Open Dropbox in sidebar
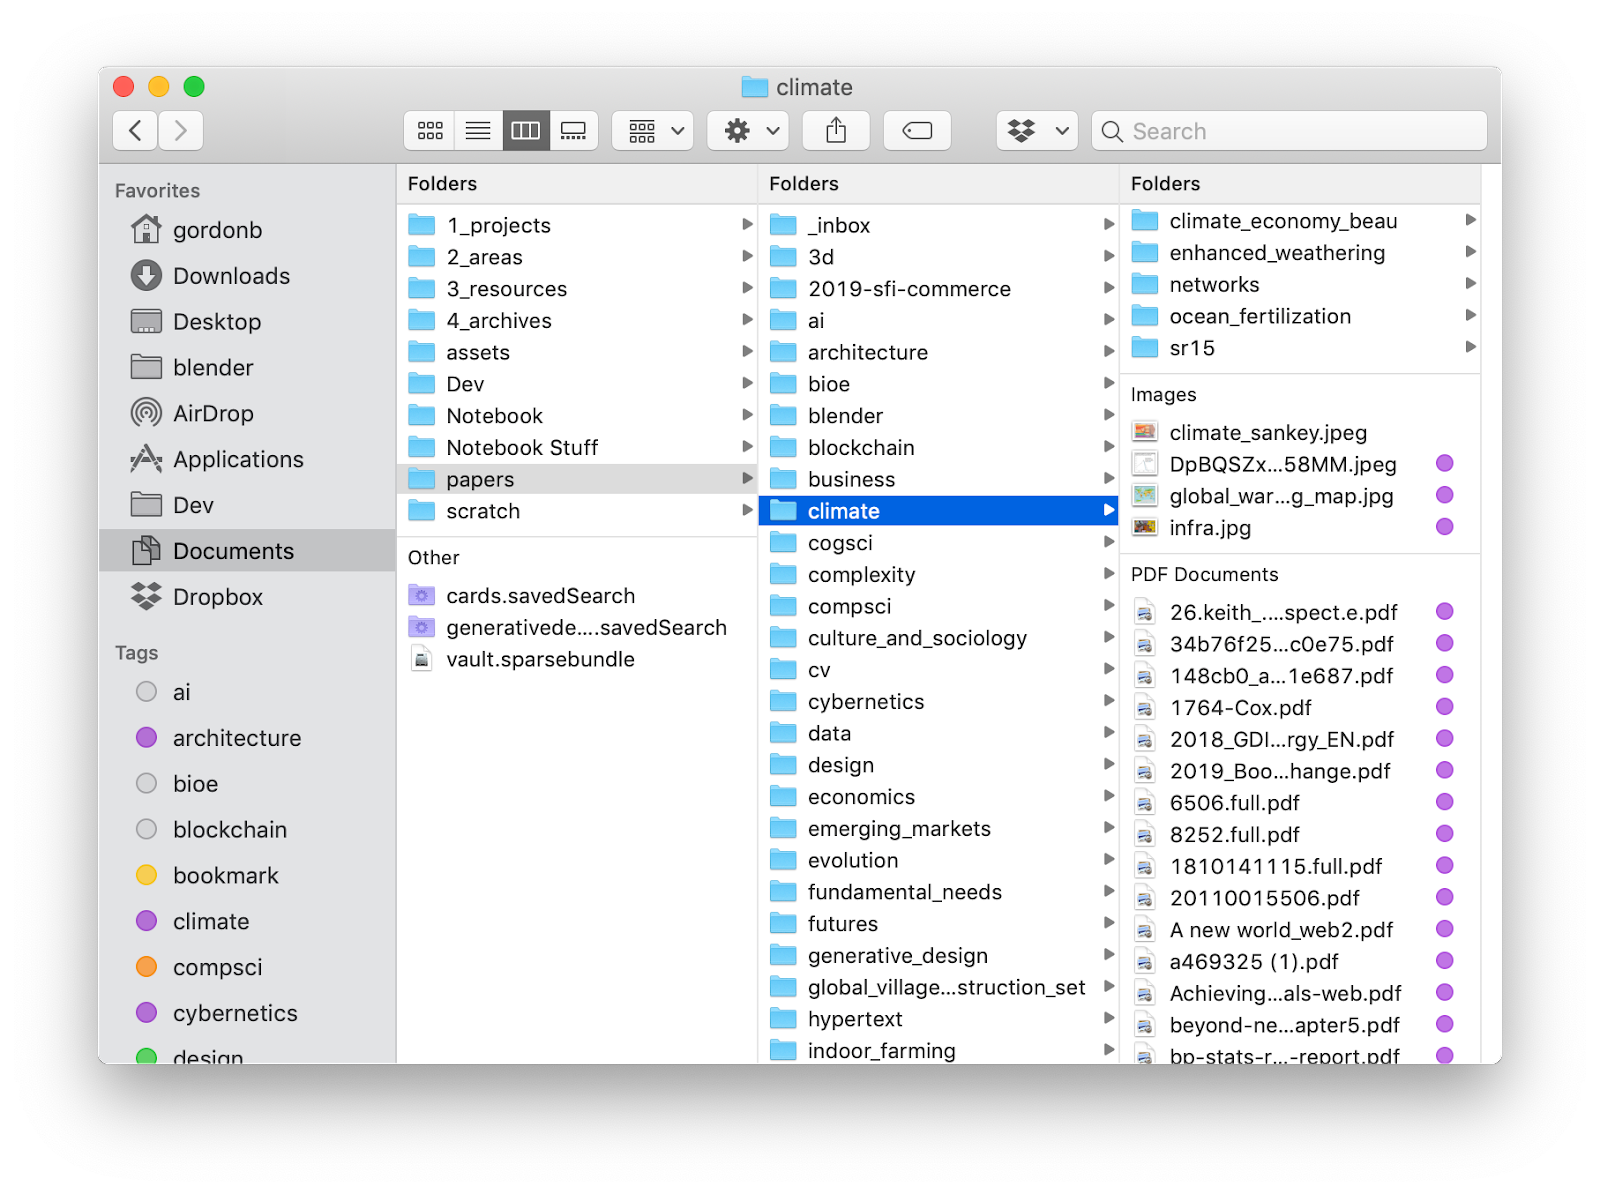The width and height of the screenshot is (1600, 1194). (247, 597)
